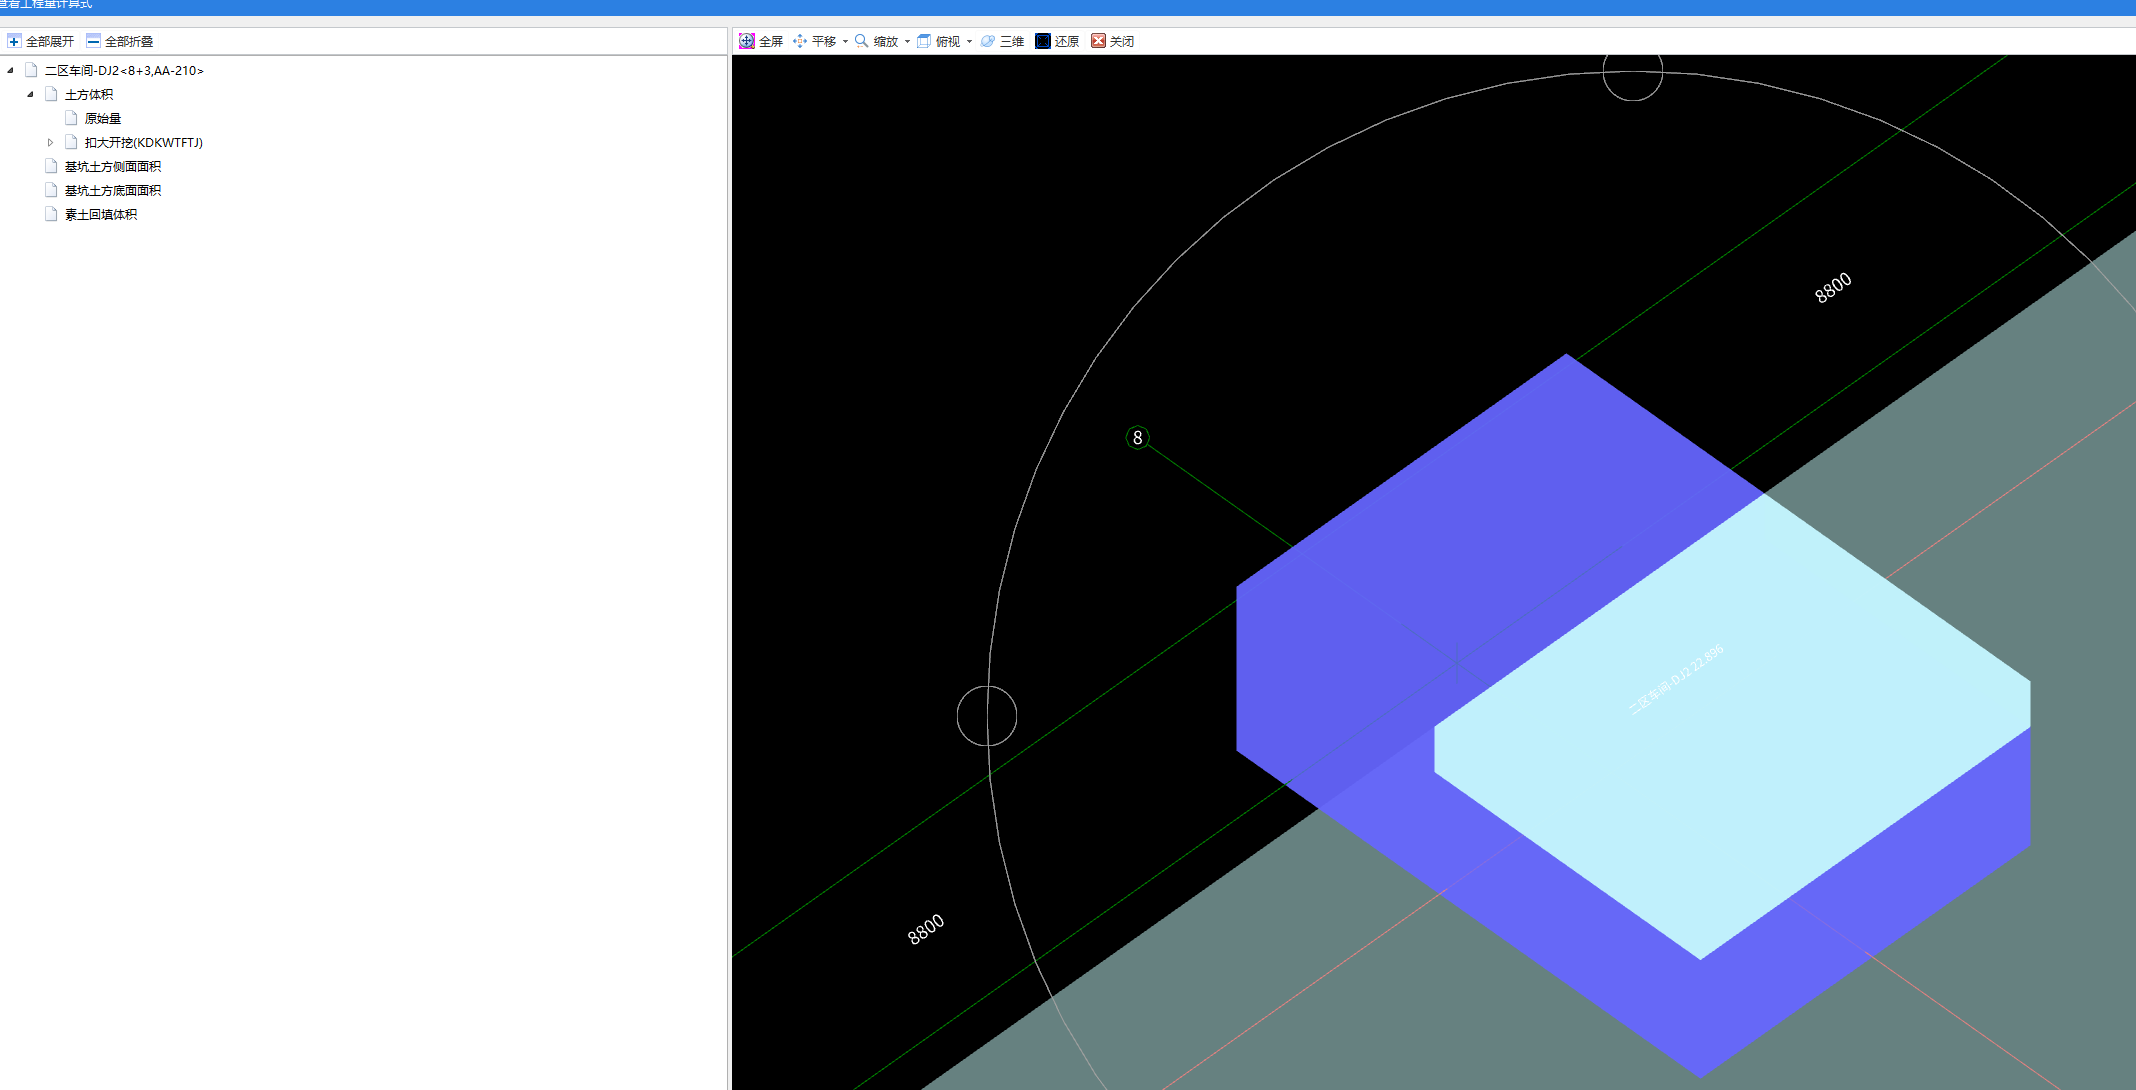
Task: Click document icon beside 基坑土方侧面面积
Action: (x=51, y=166)
